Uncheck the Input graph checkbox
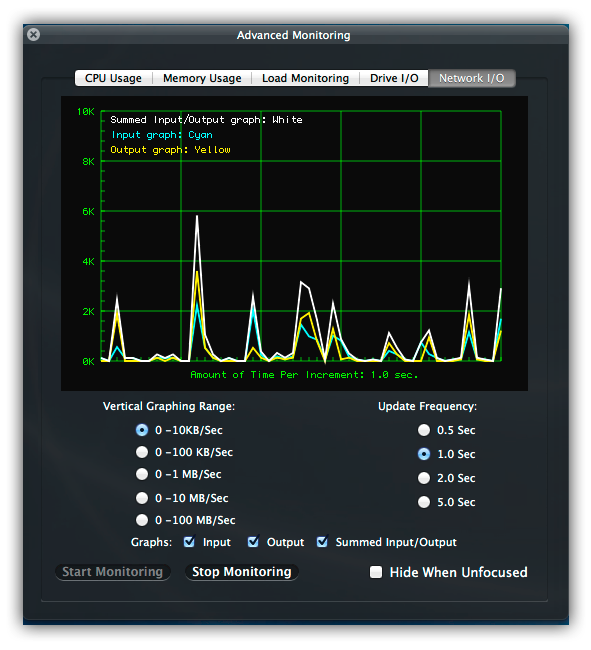 point(189,542)
